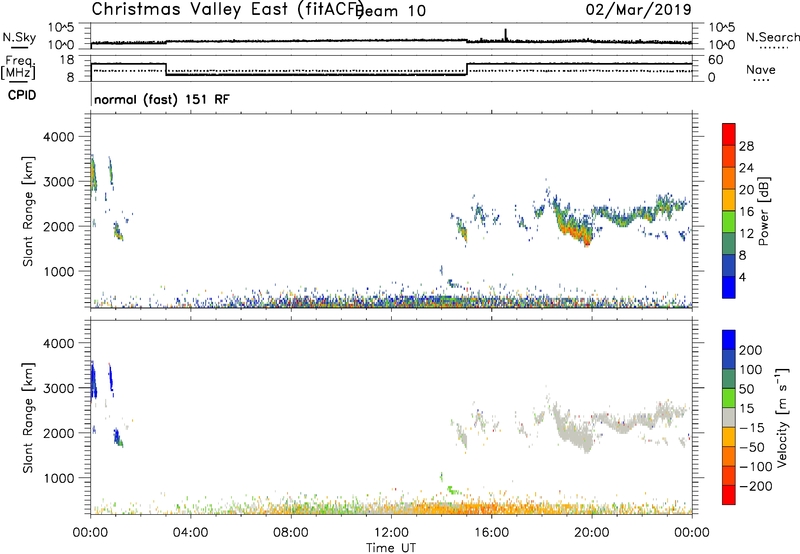Click the 'Nave' legend label
Screen dimensions: 800x554
[x=760, y=70]
